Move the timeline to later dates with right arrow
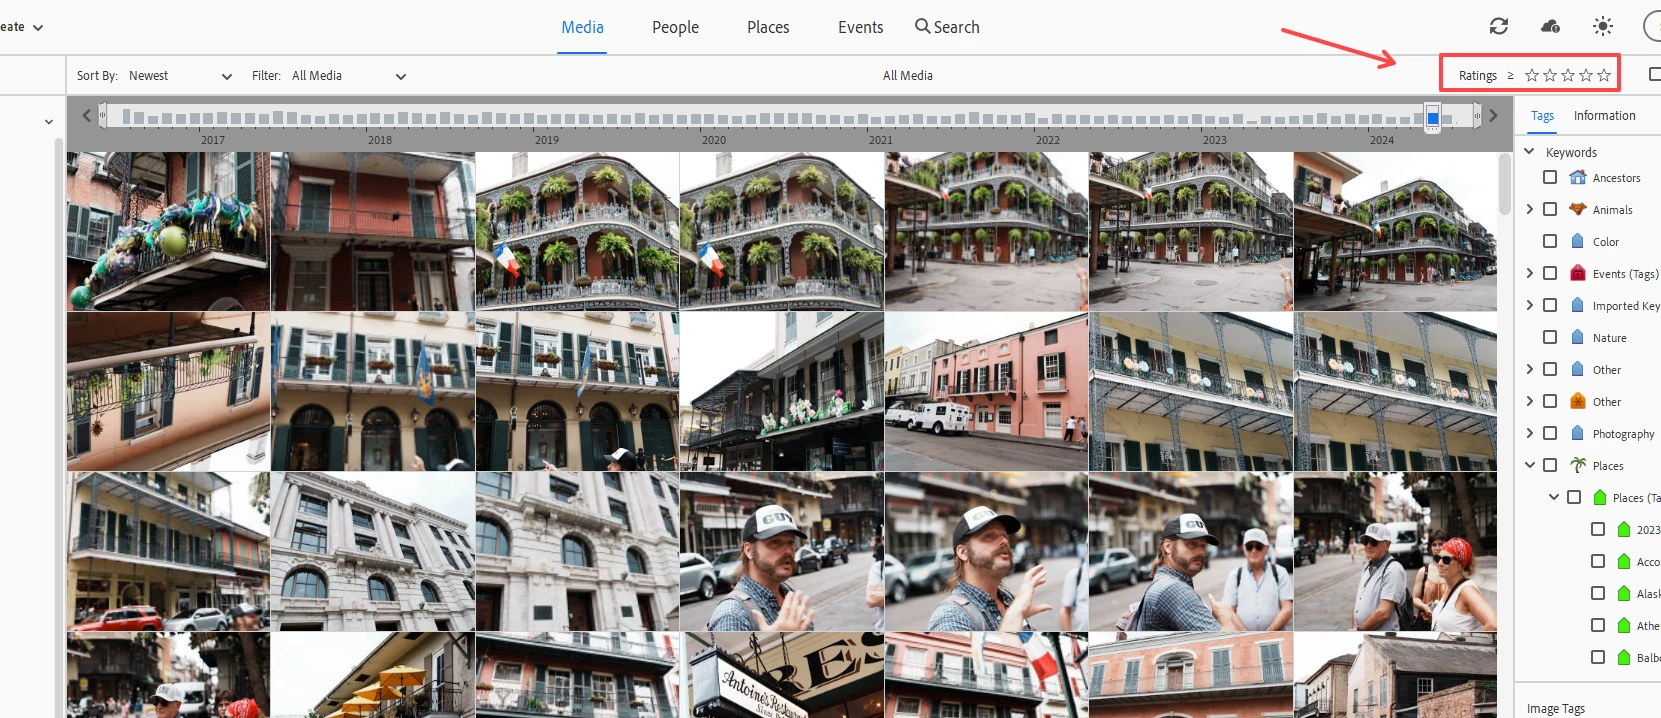 (x=1493, y=116)
